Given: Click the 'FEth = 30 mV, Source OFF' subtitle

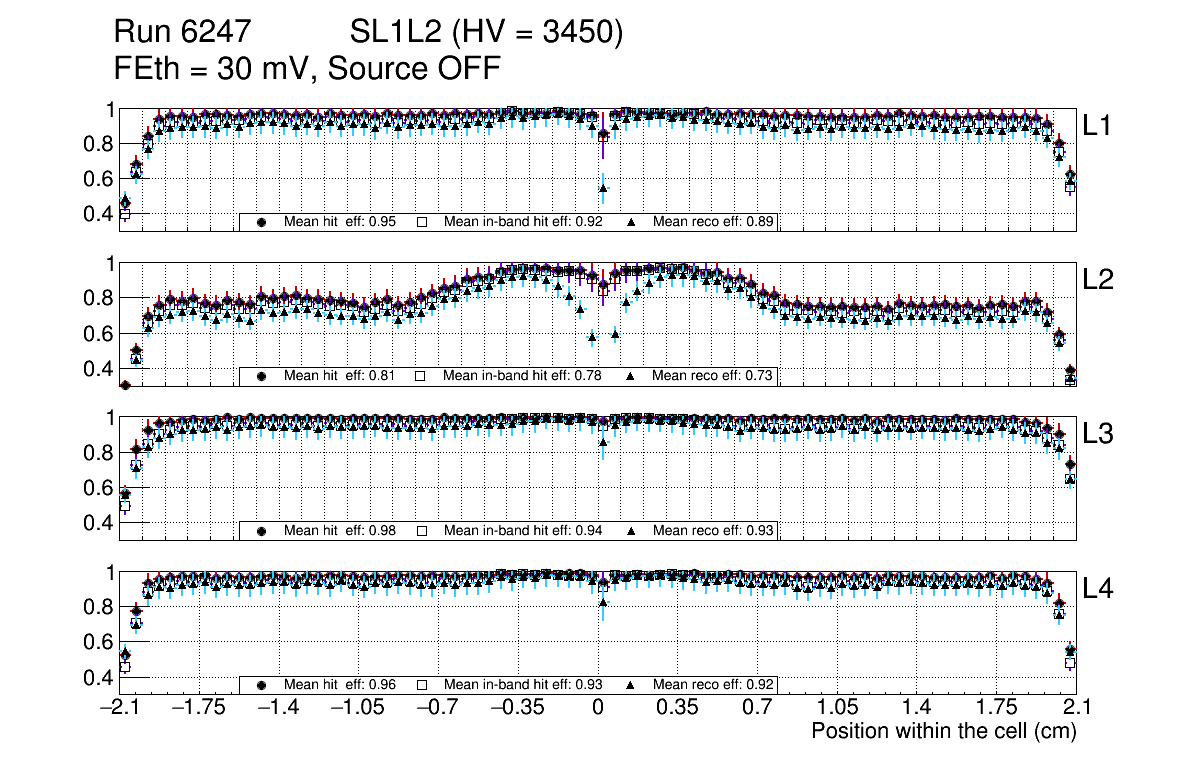Looking at the screenshot, I should (306, 70).
